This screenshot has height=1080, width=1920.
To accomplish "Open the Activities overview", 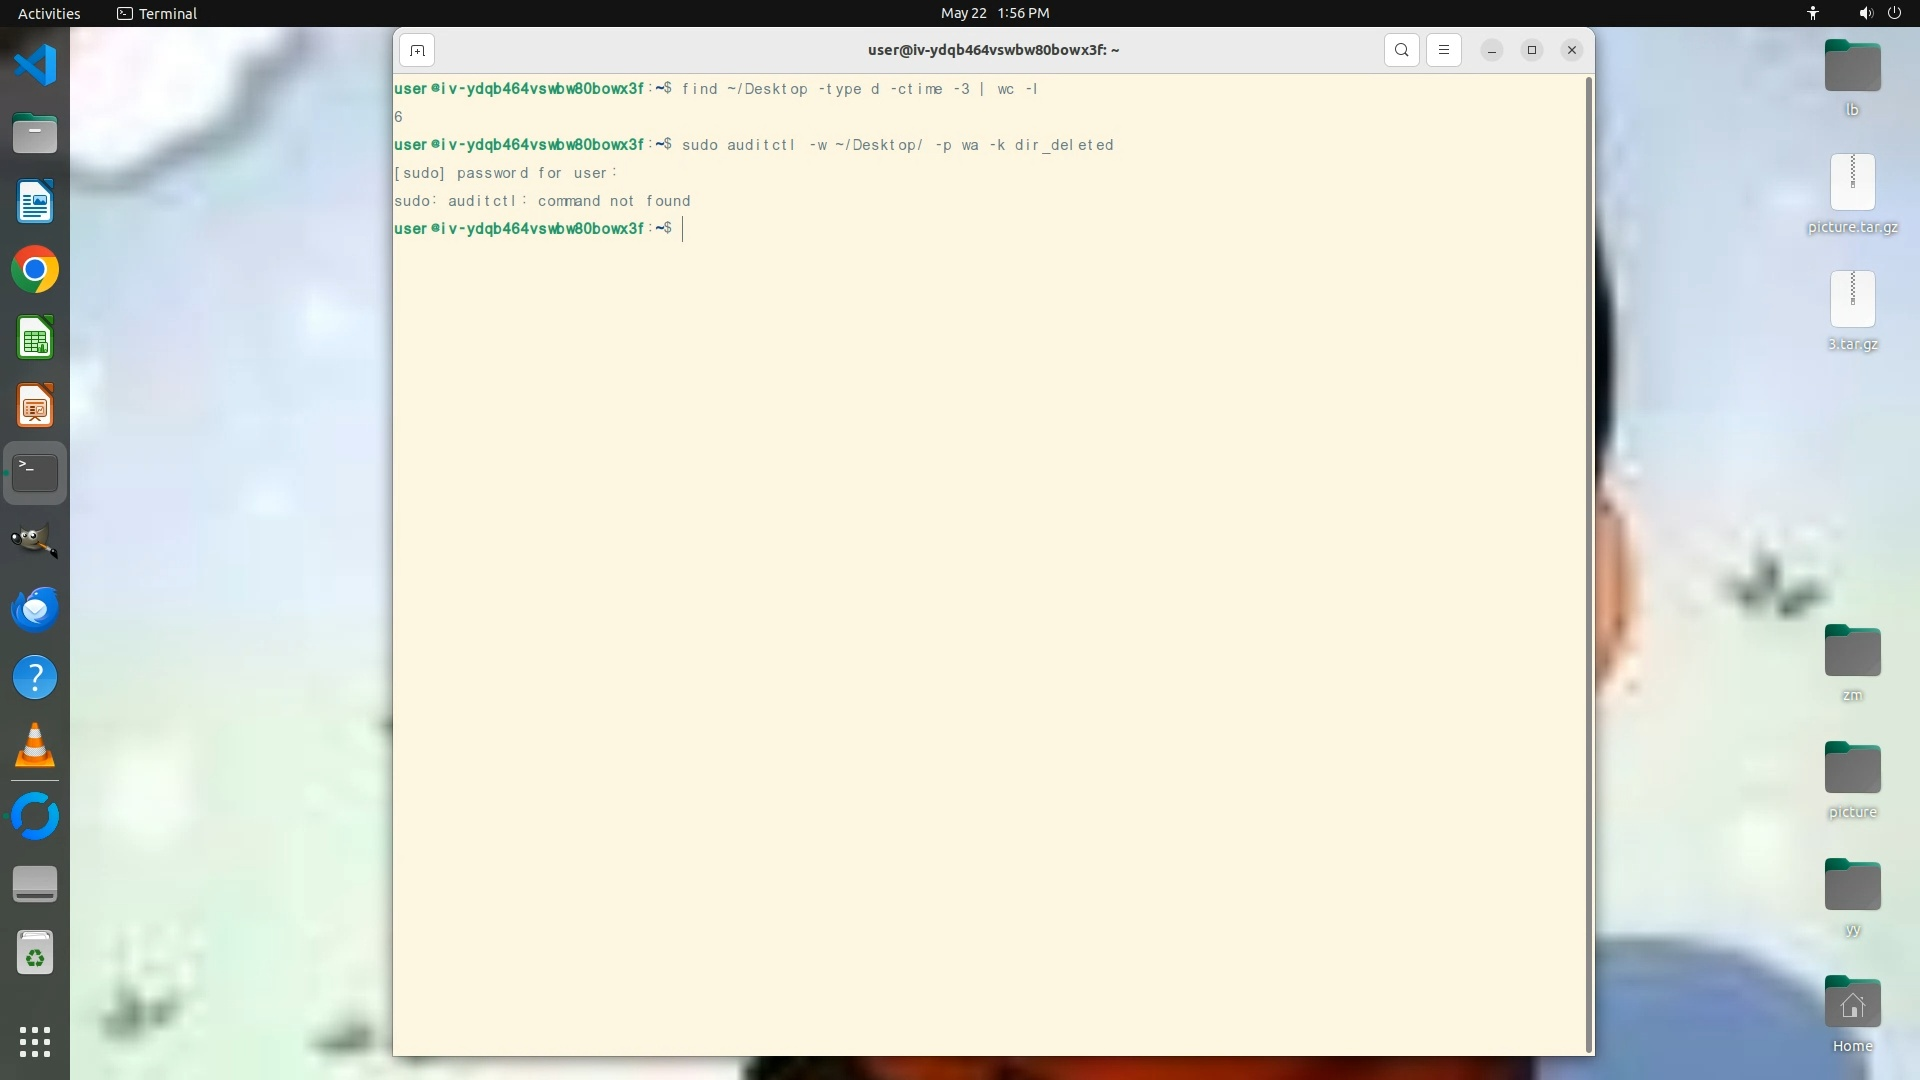I will (x=49, y=13).
